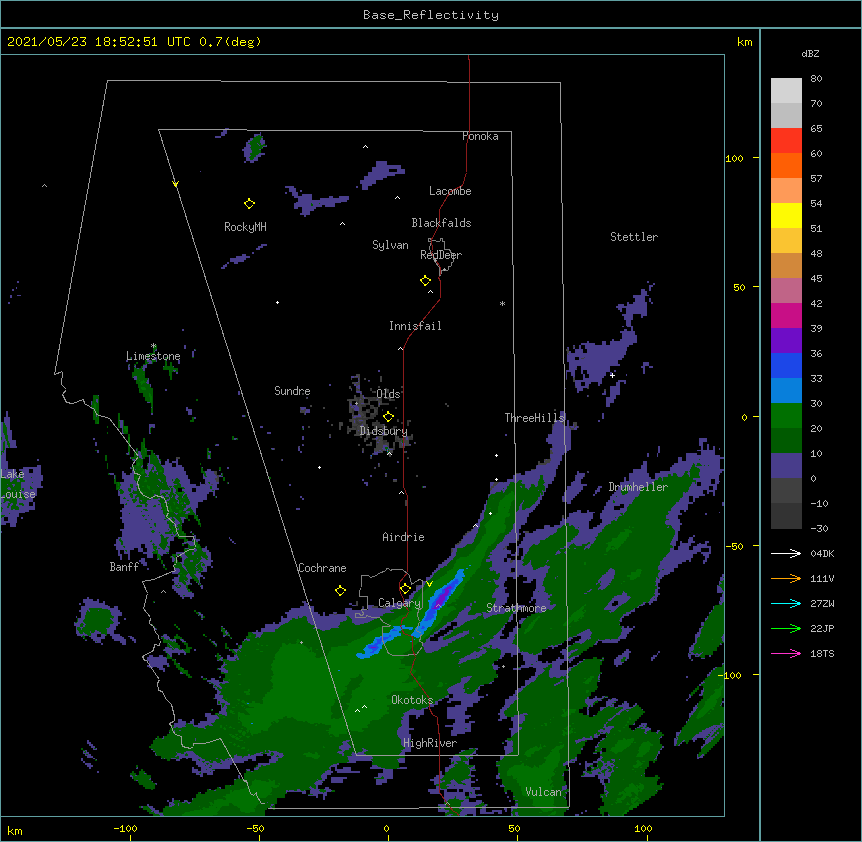Click the Calgary city label
Viewport: 862px width, 842px height.
coord(399,603)
